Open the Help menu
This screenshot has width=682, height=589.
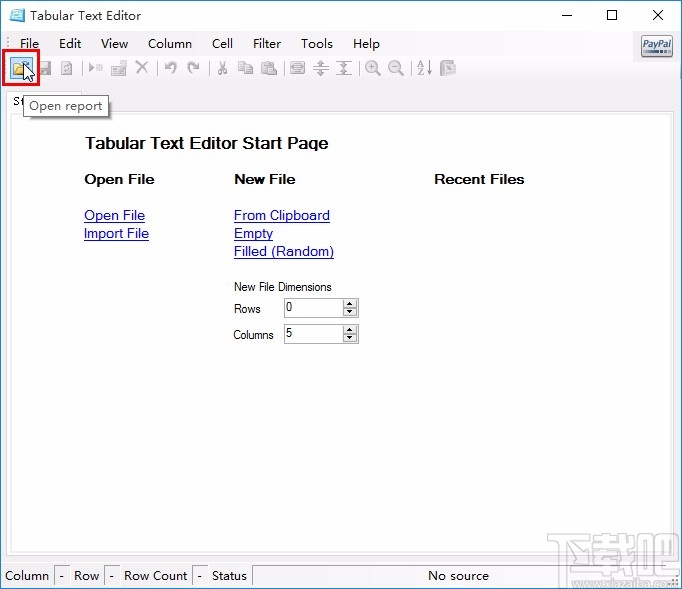click(366, 44)
